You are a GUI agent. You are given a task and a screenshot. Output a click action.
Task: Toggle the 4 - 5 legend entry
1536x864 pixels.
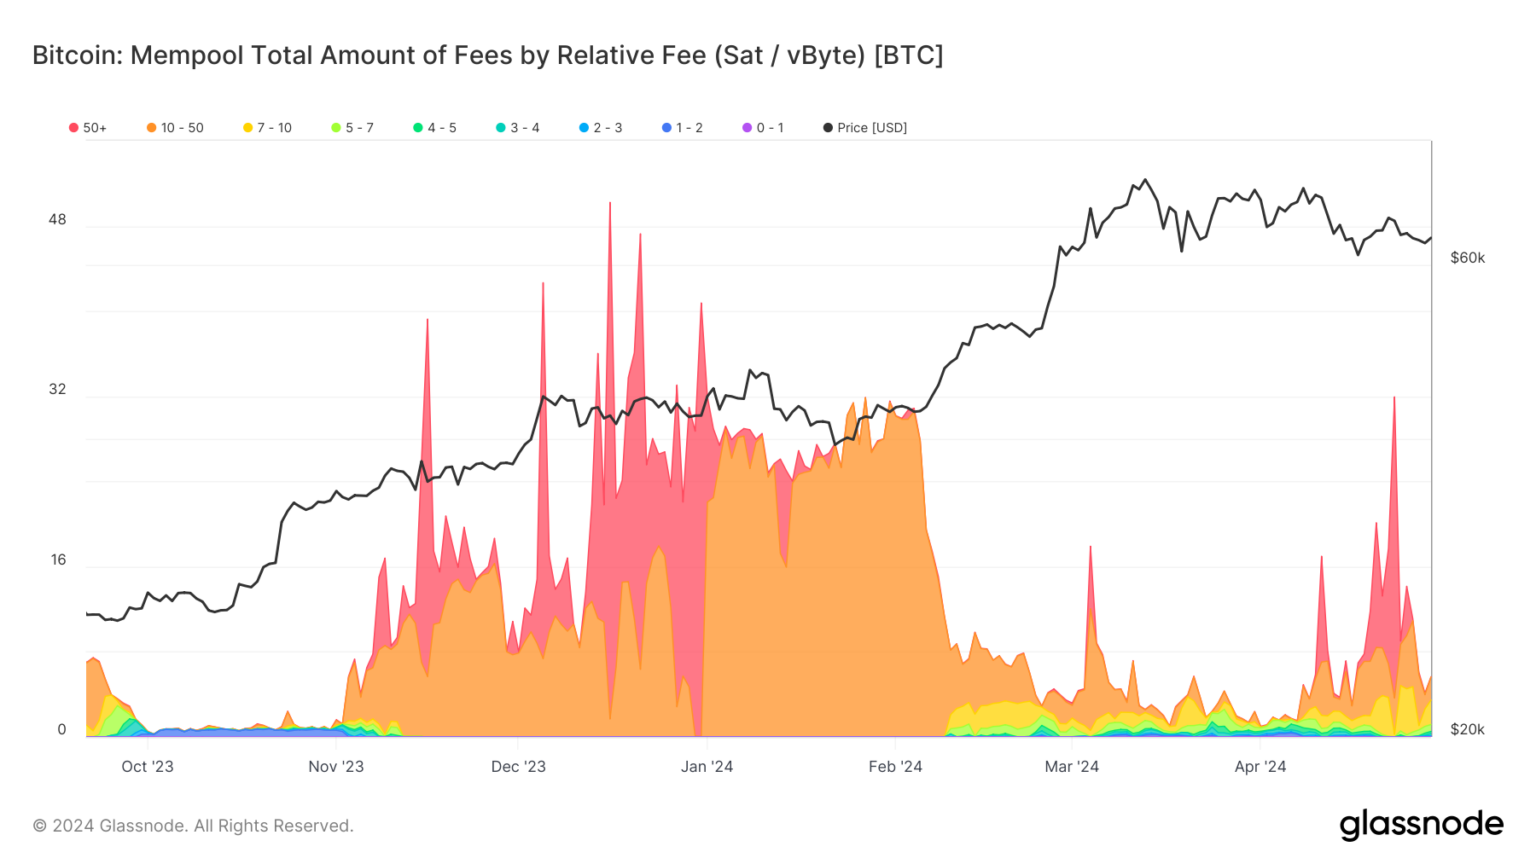[x=435, y=128]
